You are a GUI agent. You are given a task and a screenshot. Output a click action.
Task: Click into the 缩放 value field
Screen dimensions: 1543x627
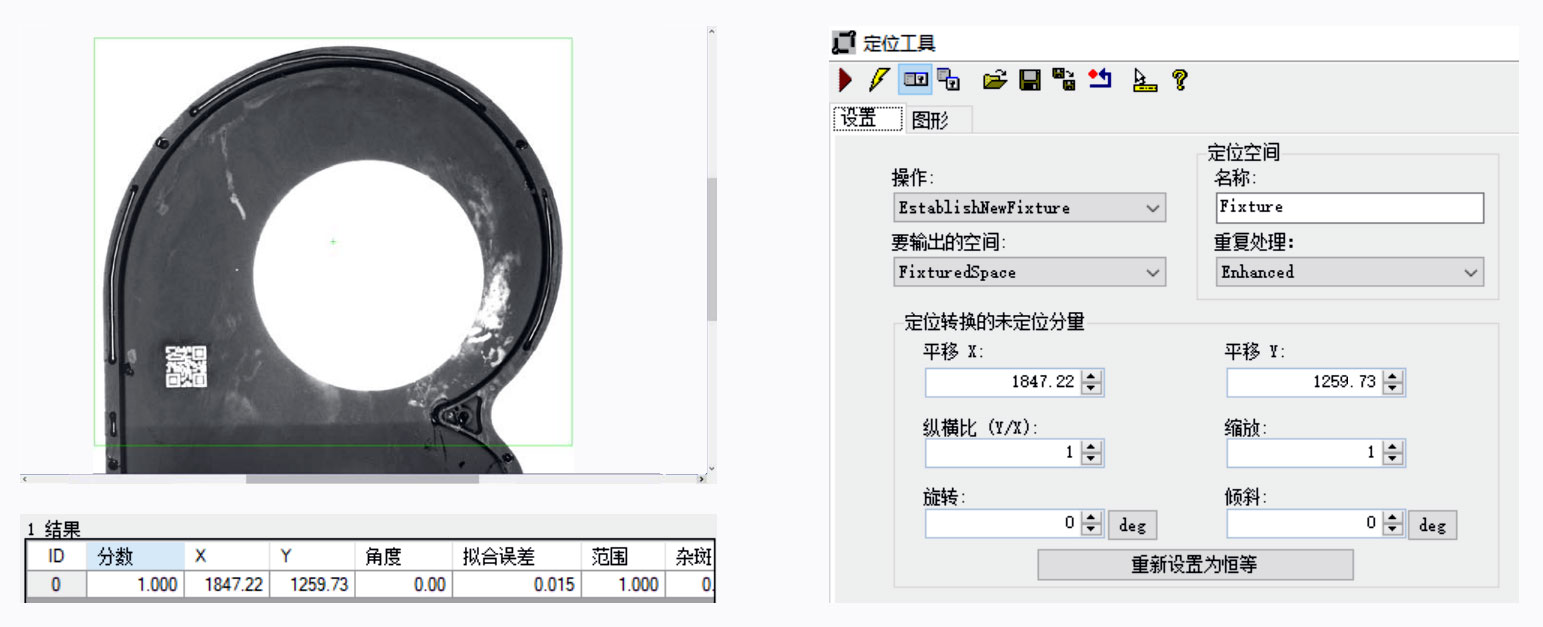click(x=1305, y=453)
